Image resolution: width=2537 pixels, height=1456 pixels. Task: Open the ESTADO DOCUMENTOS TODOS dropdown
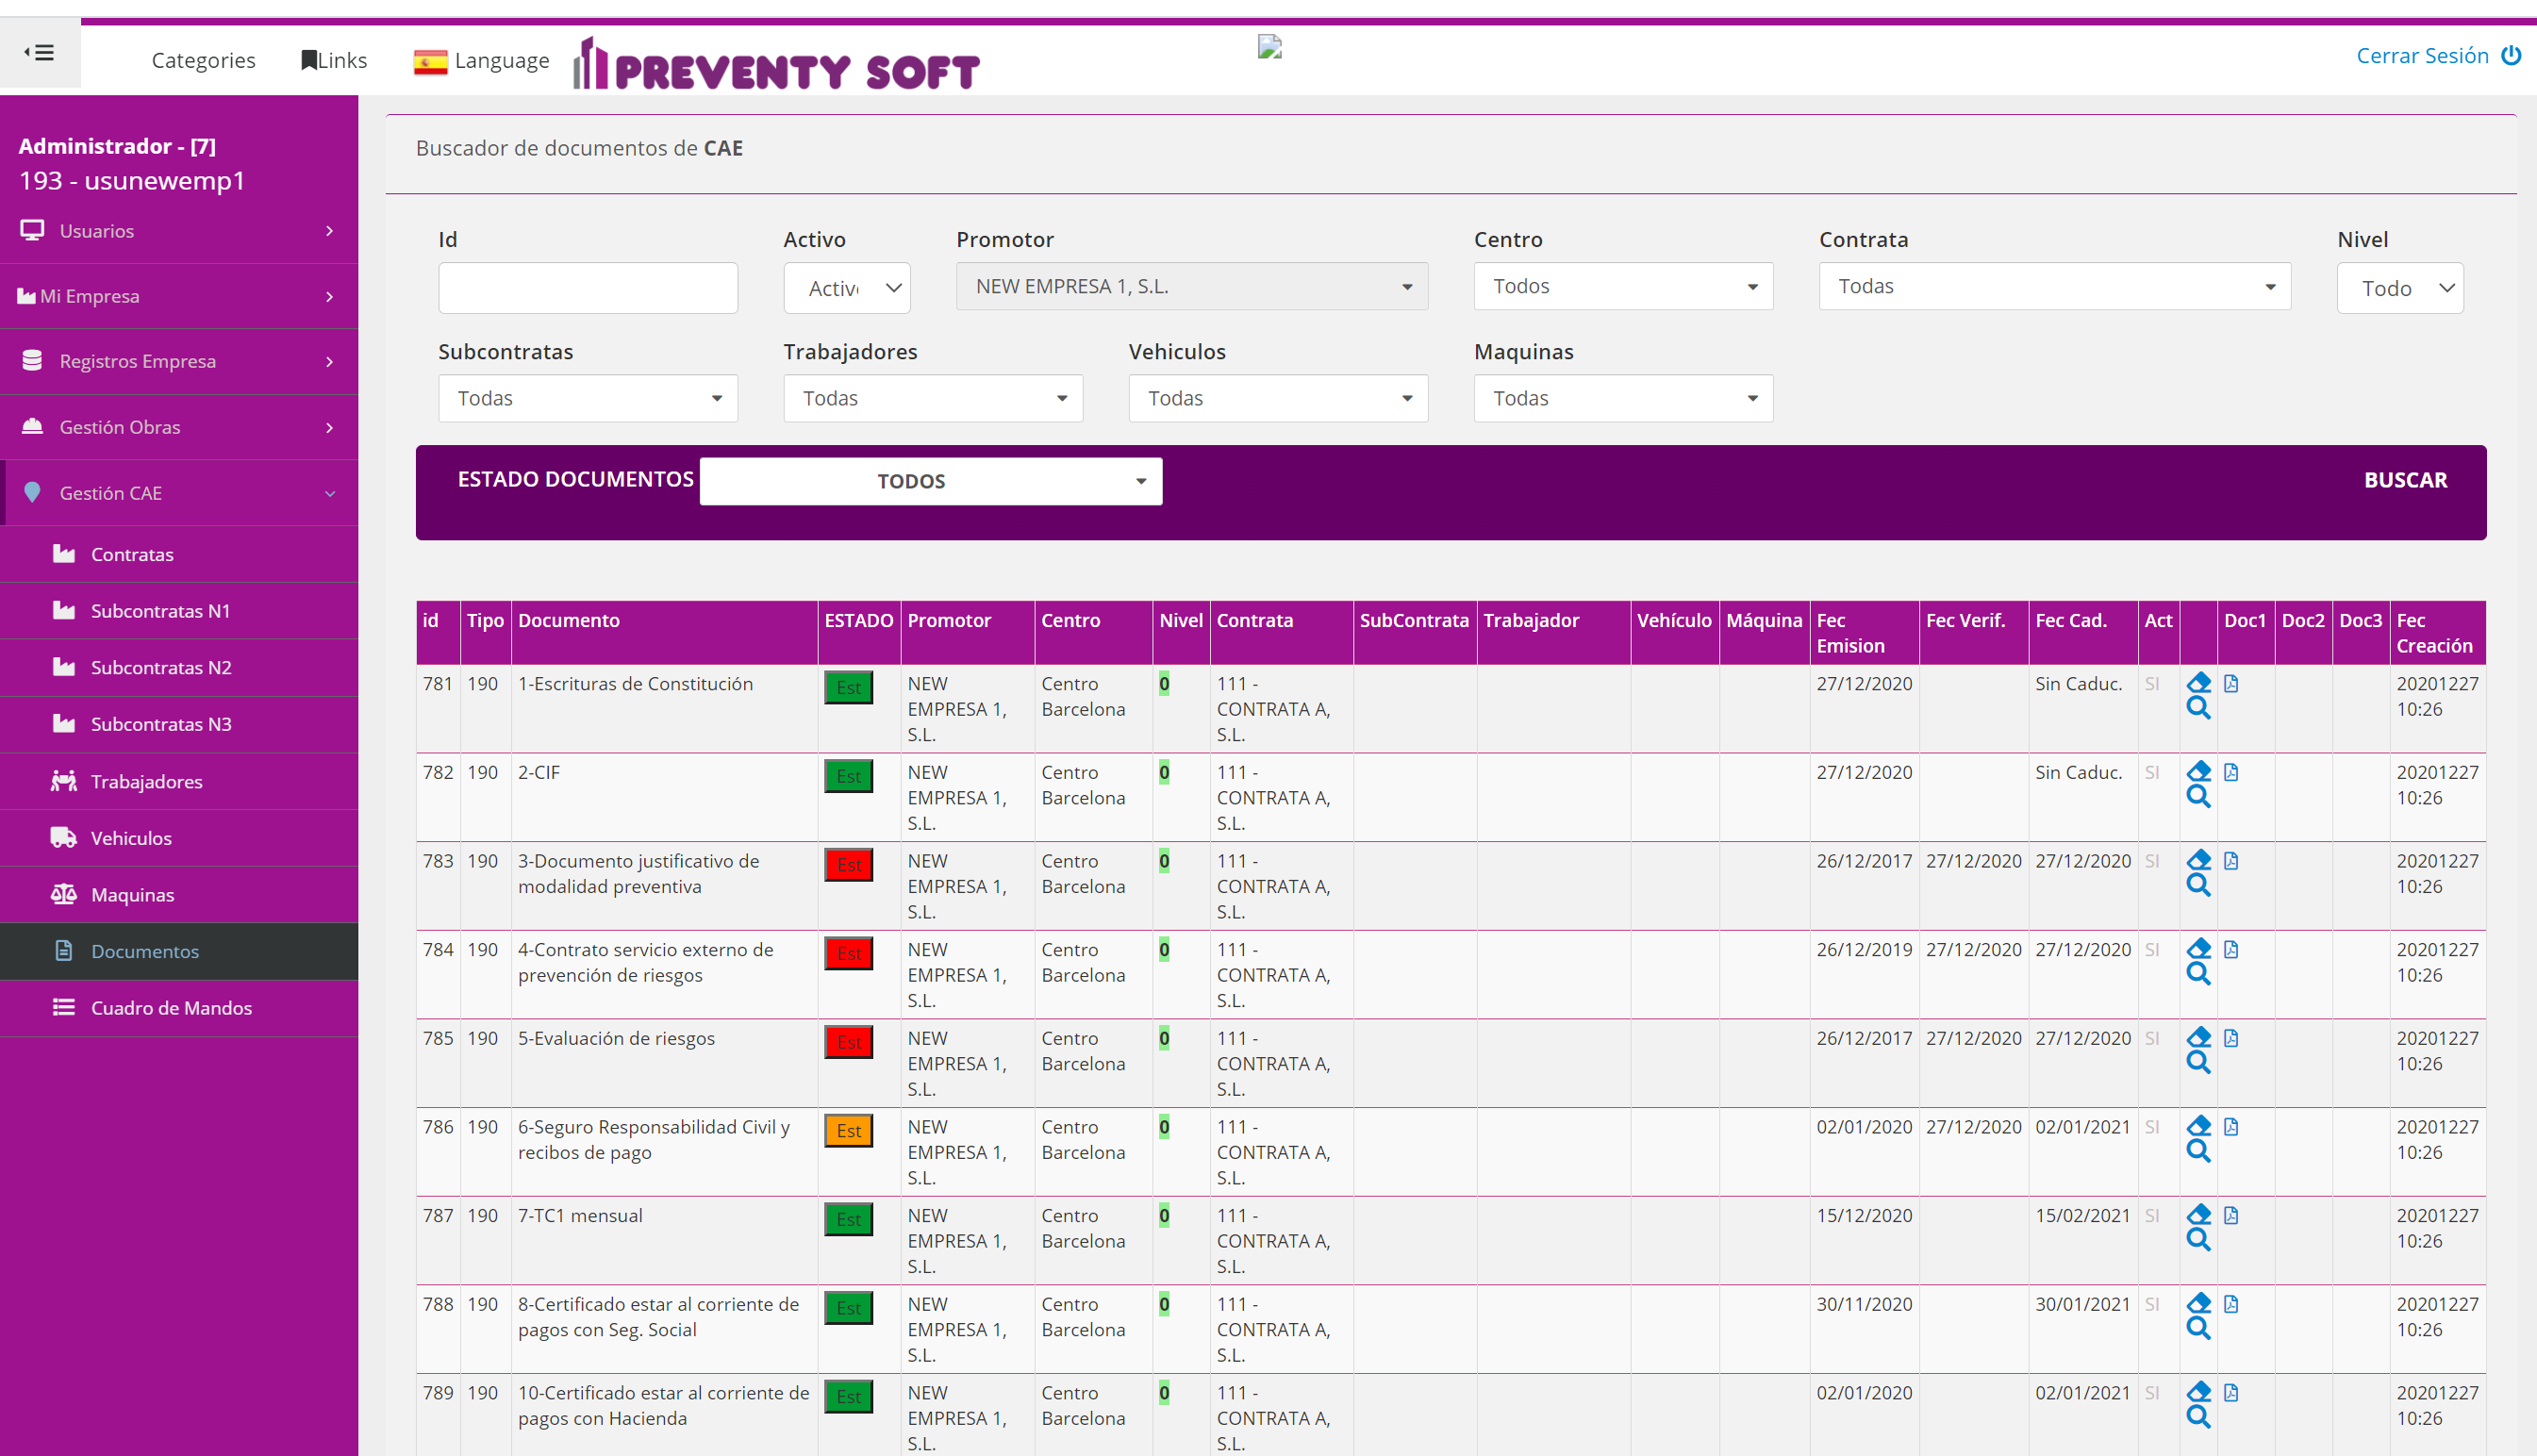point(930,481)
